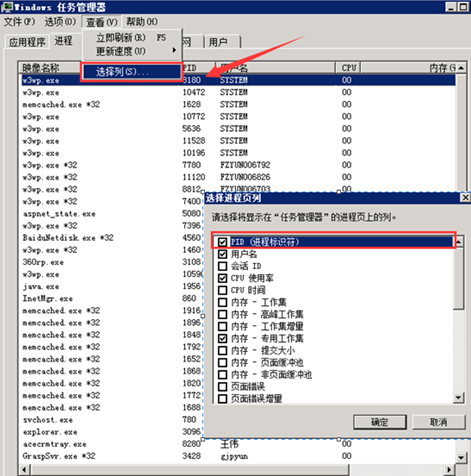Check the 内存 - 工作集增量 checkbox
471x476 pixels.
pos(222,326)
